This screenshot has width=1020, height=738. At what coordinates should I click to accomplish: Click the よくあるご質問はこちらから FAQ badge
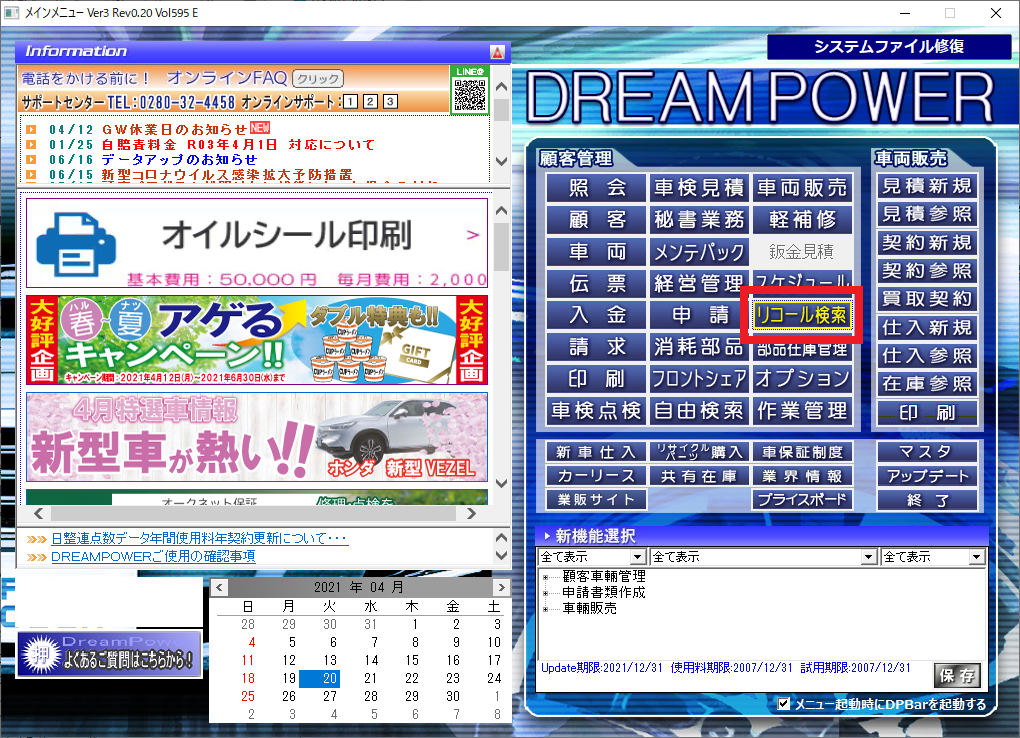click(109, 654)
